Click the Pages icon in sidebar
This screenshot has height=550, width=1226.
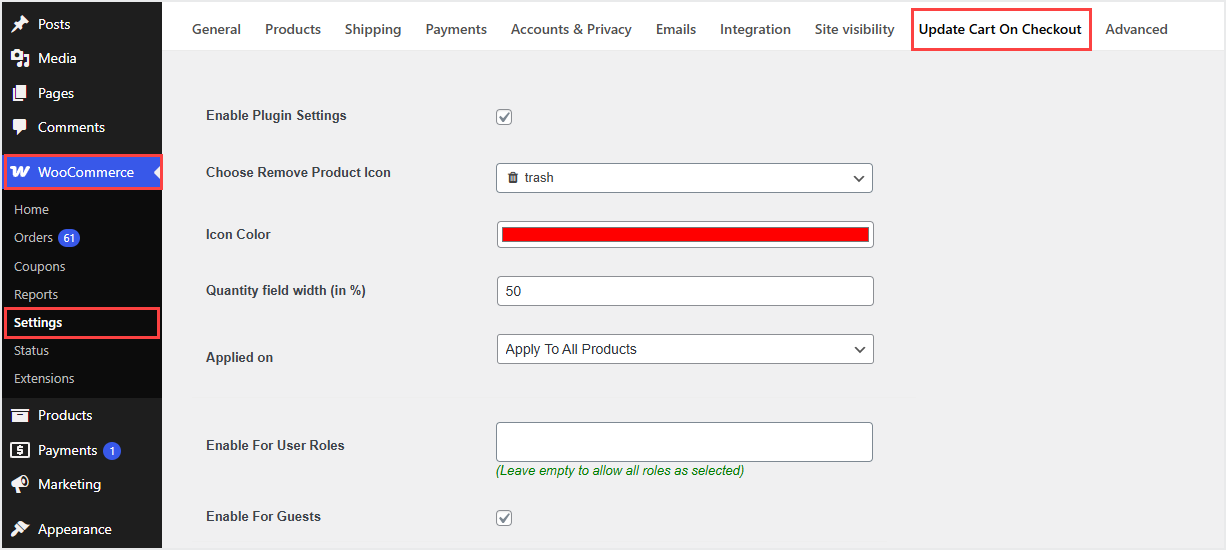pos(20,93)
